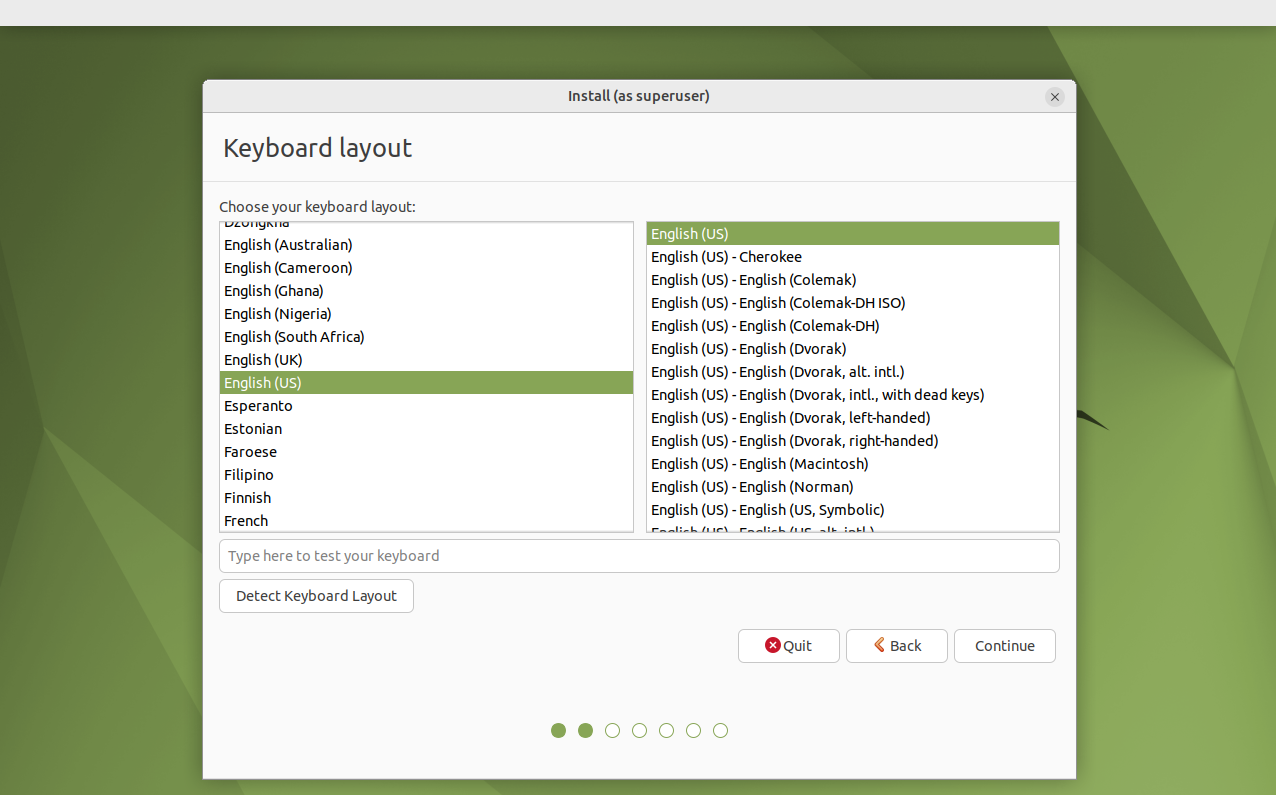
Task: Select the Finnish keyboard layout
Action: point(247,497)
